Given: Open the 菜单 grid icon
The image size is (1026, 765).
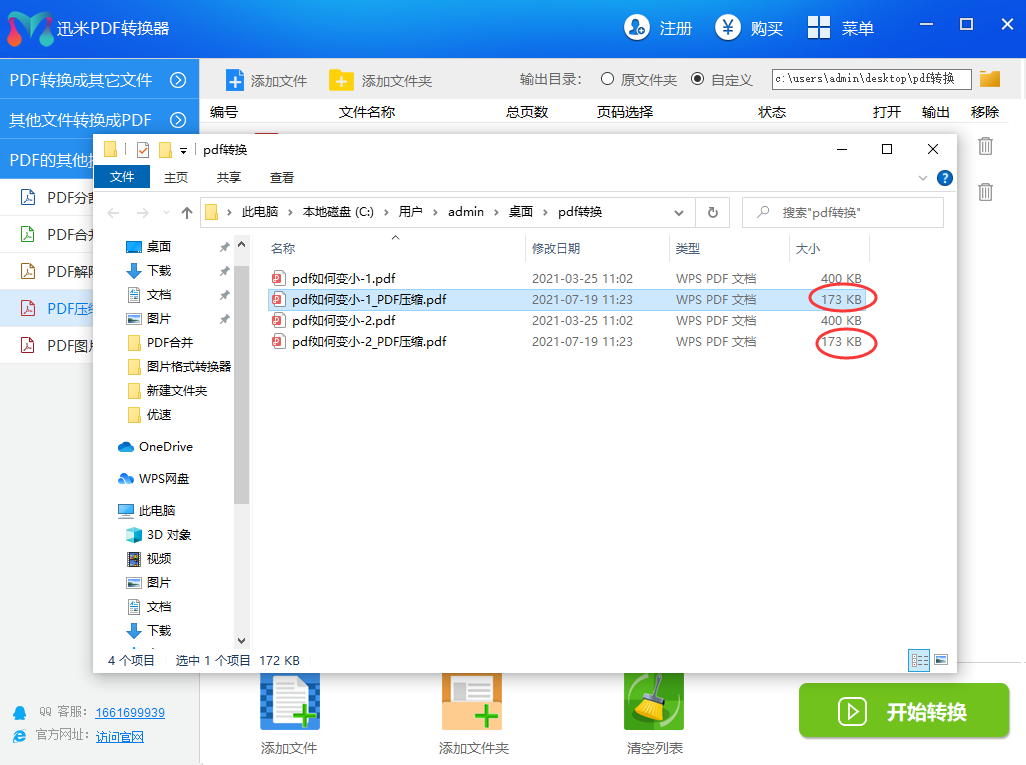Looking at the screenshot, I should 819,28.
